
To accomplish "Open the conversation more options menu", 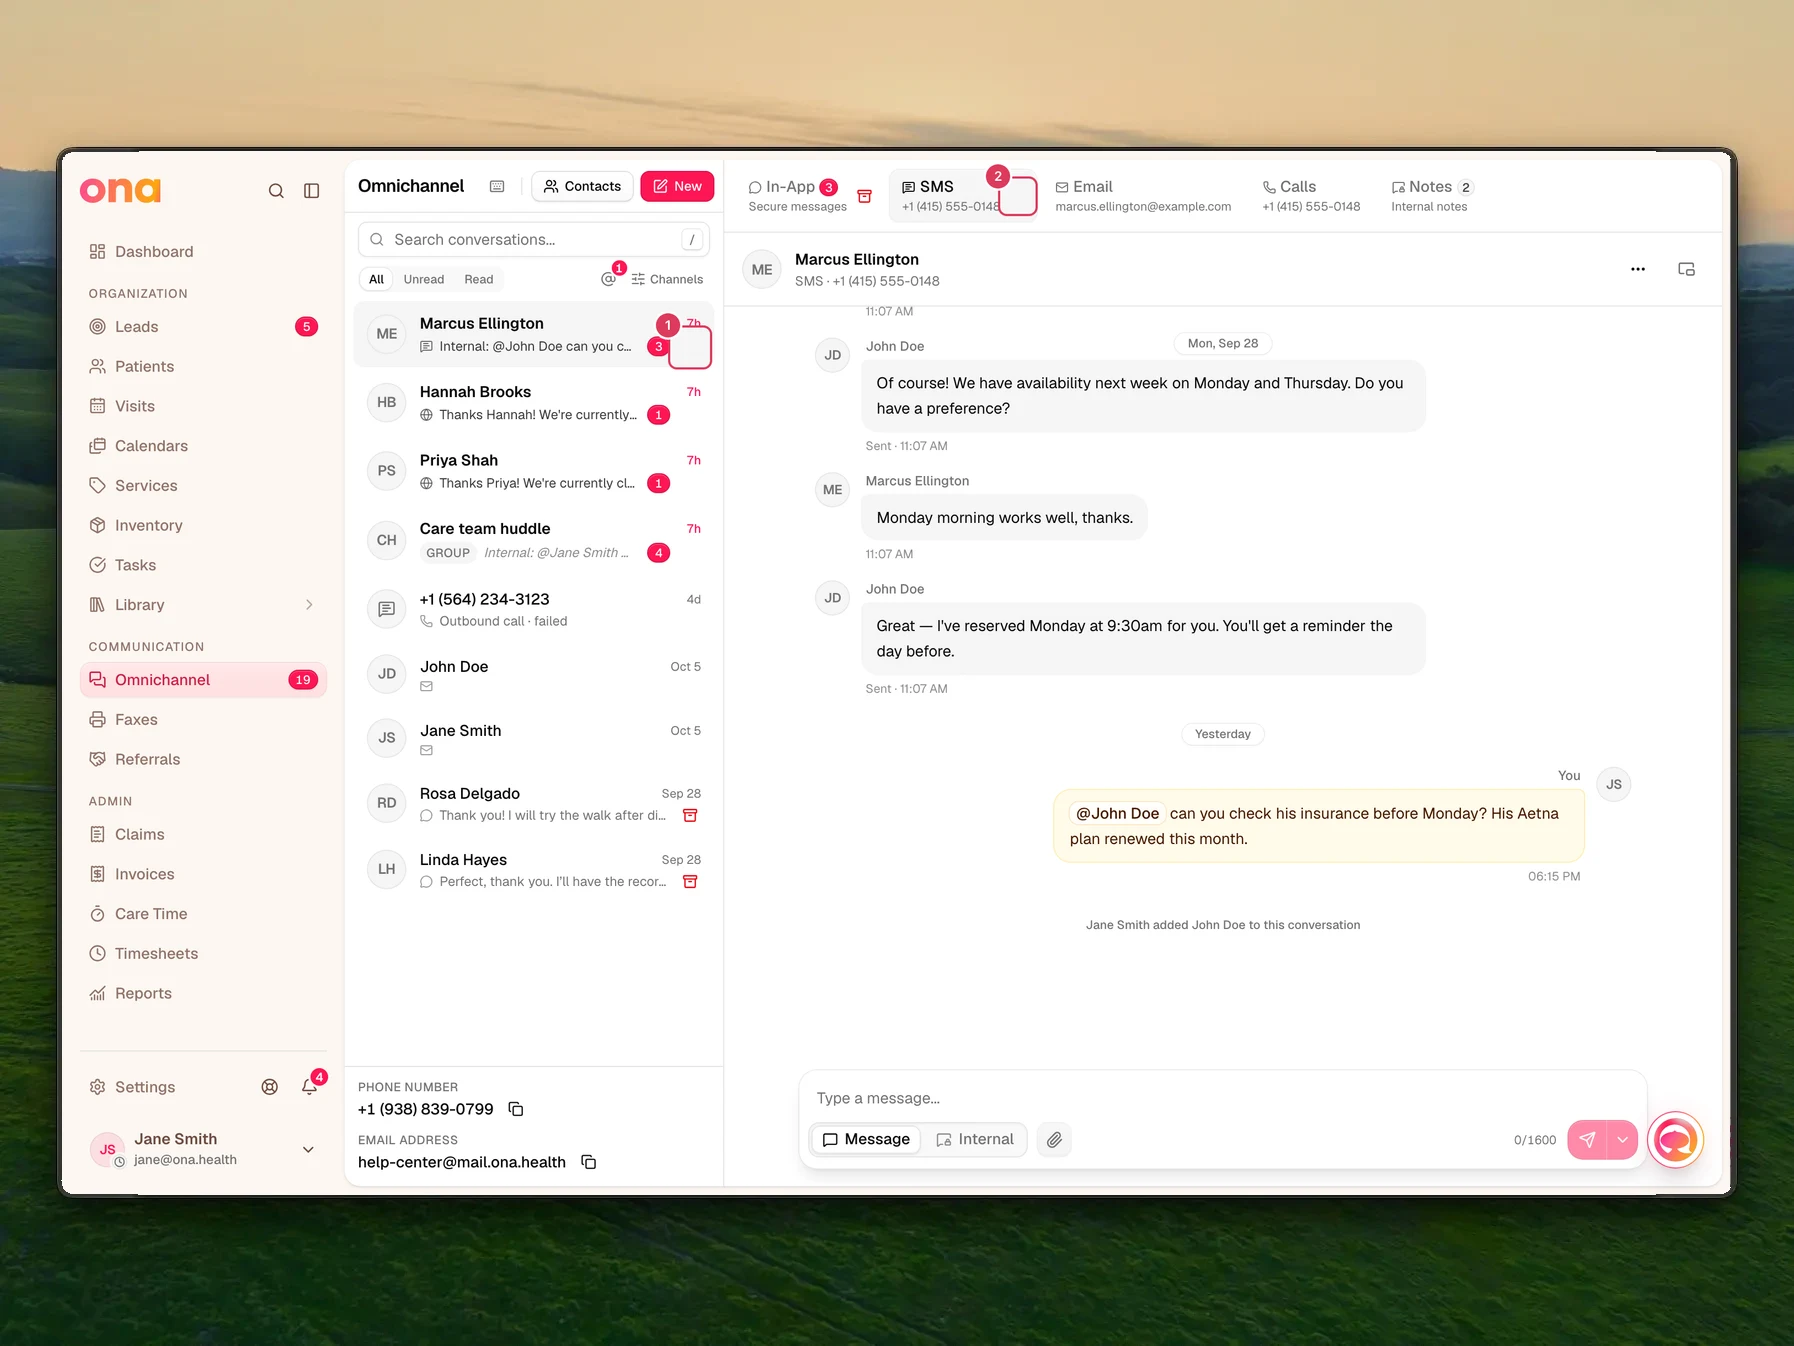I will [x=1638, y=269].
